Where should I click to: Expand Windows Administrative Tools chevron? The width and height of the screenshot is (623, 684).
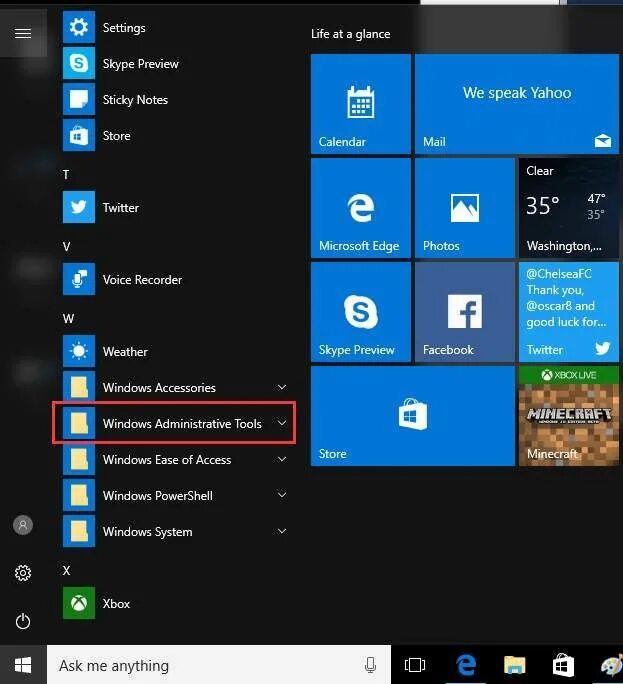[x=282, y=423]
